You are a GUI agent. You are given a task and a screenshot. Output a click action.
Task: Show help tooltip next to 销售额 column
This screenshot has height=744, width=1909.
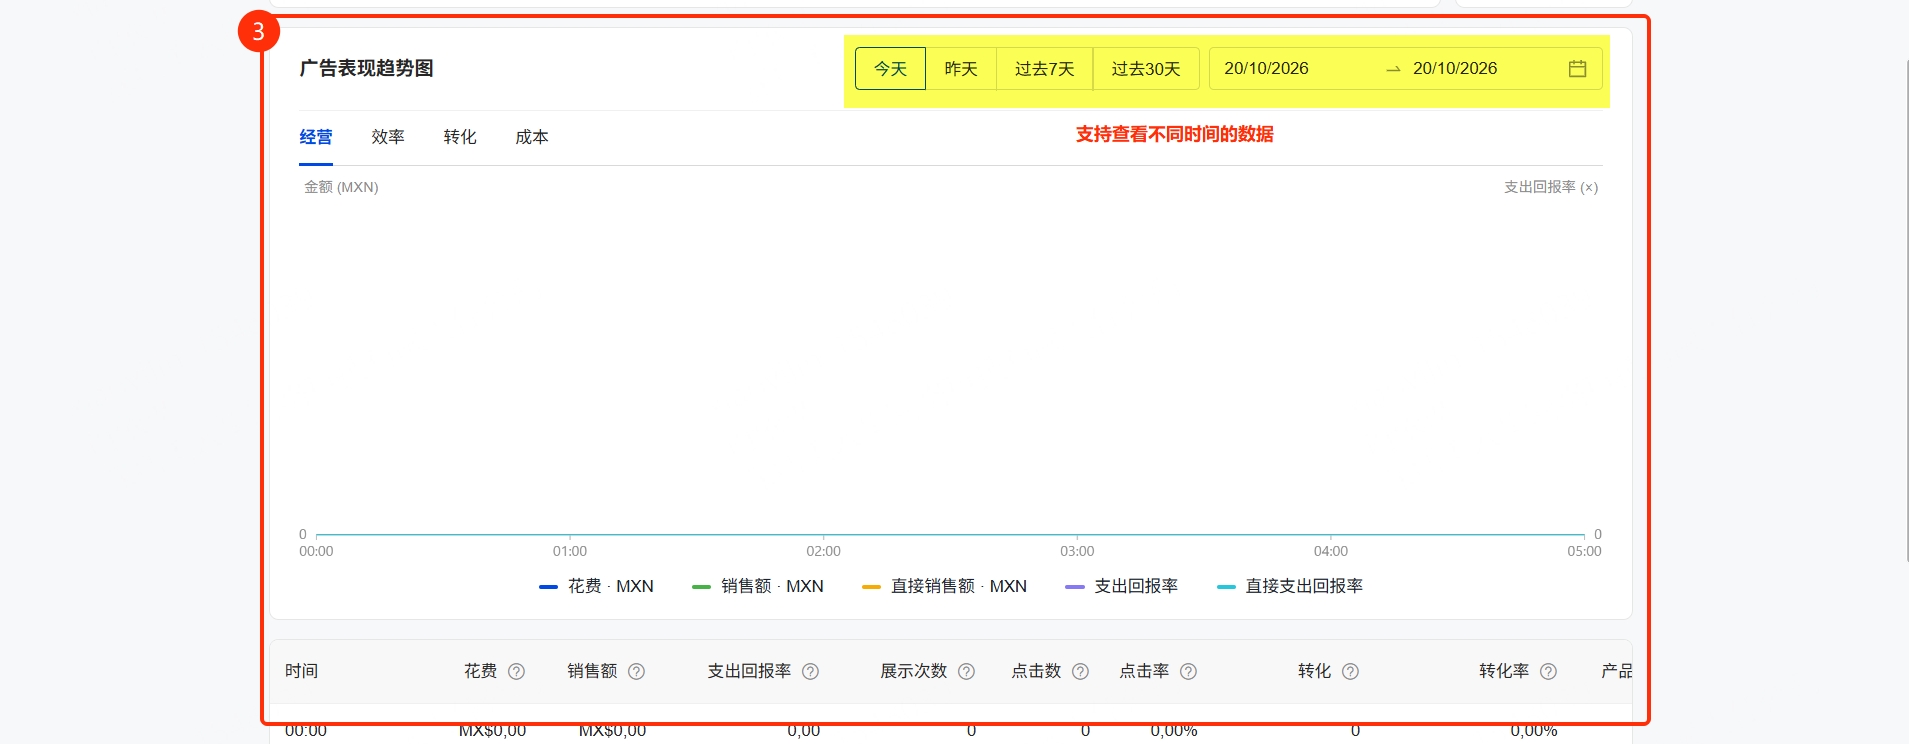click(x=636, y=671)
